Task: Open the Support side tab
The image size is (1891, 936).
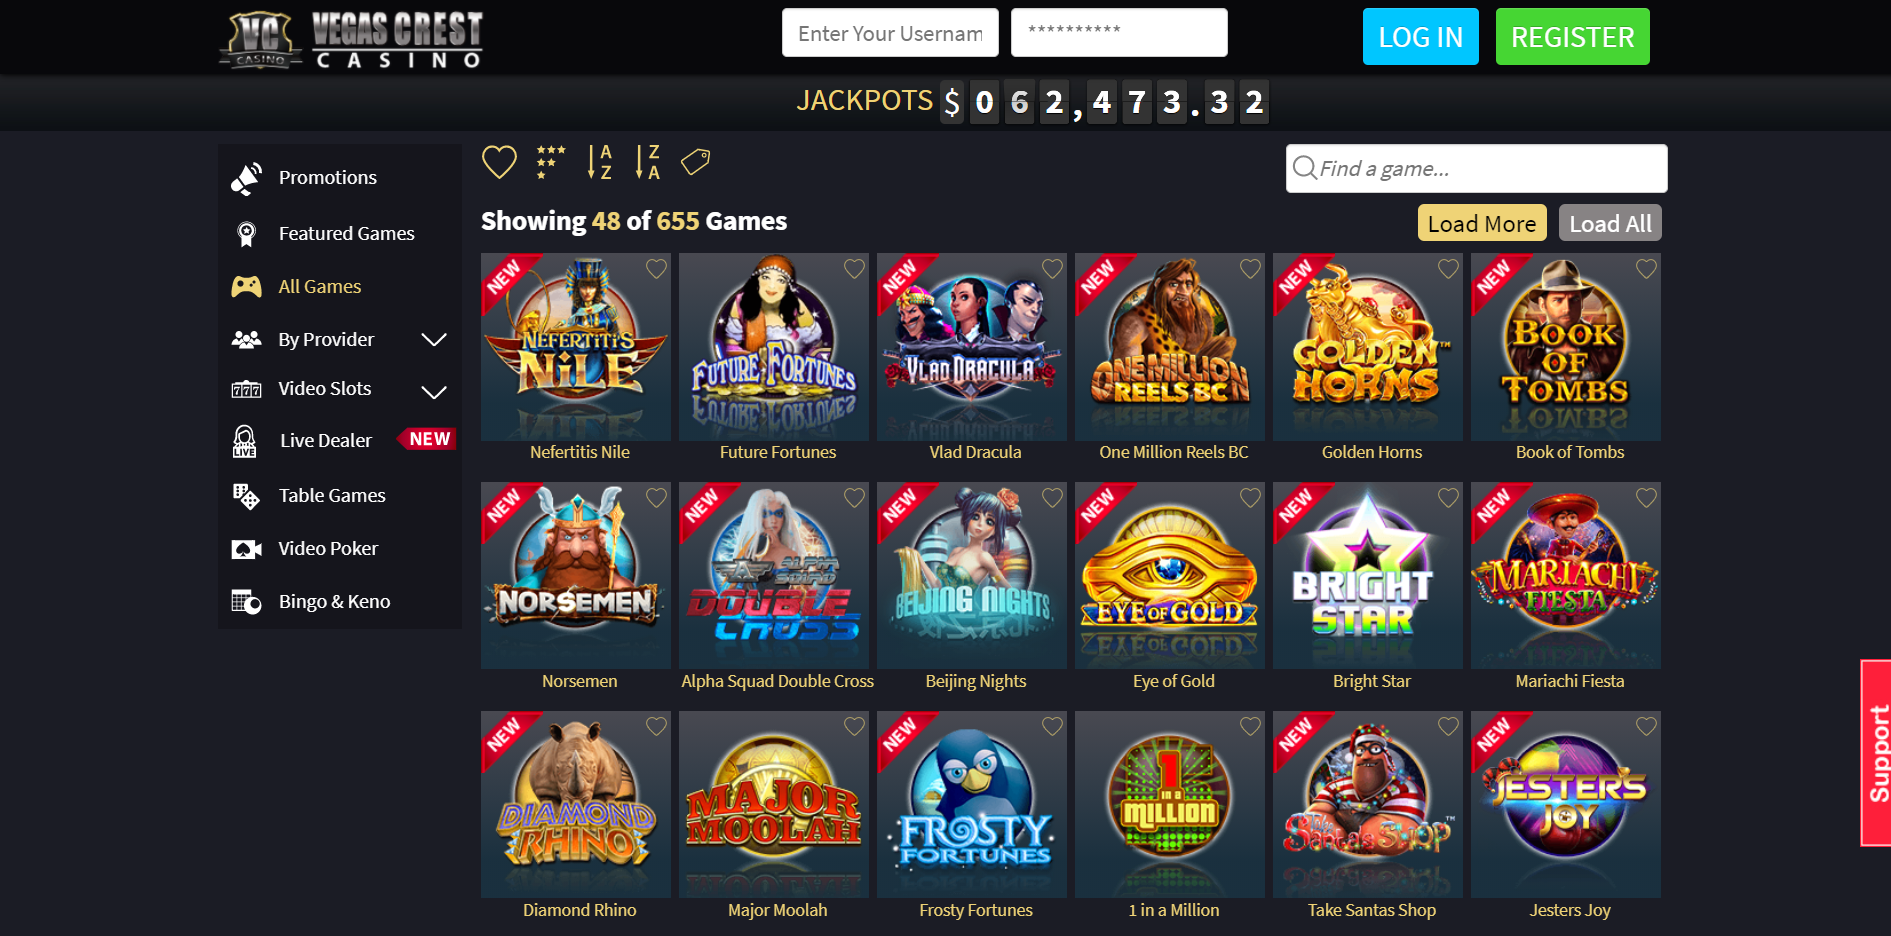Action: [1876, 753]
